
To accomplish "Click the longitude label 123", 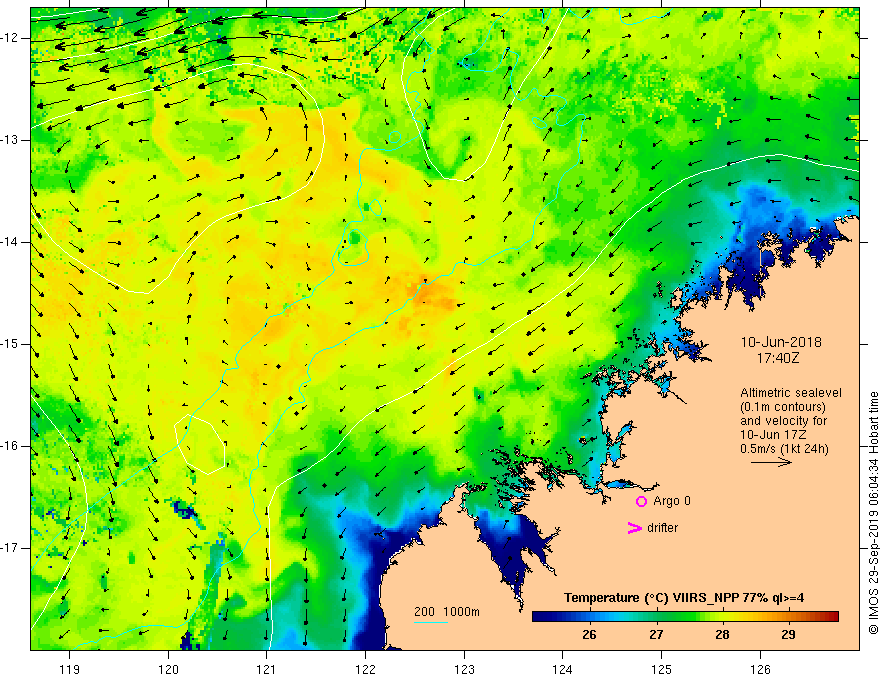I will pyautogui.click(x=464, y=669).
